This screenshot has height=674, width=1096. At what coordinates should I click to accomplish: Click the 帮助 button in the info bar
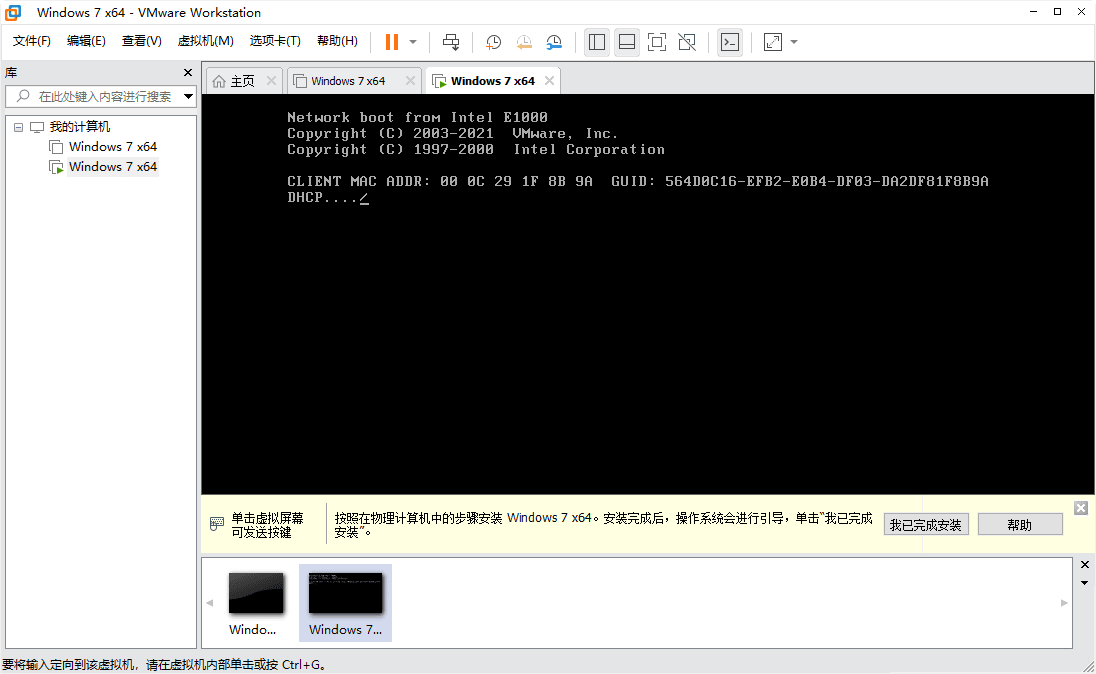pos(1020,524)
